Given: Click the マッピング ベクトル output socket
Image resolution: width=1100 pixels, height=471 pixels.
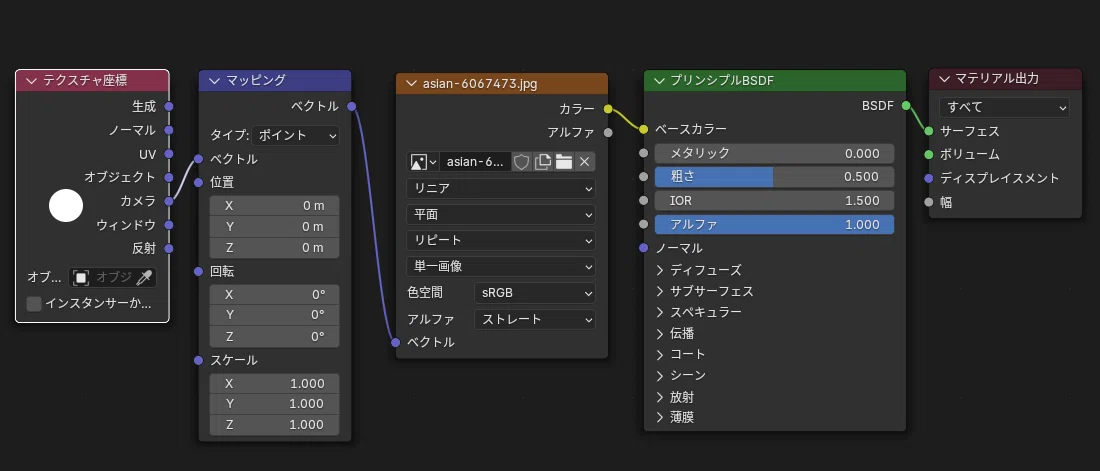Looking at the screenshot, I should [351, 107].
